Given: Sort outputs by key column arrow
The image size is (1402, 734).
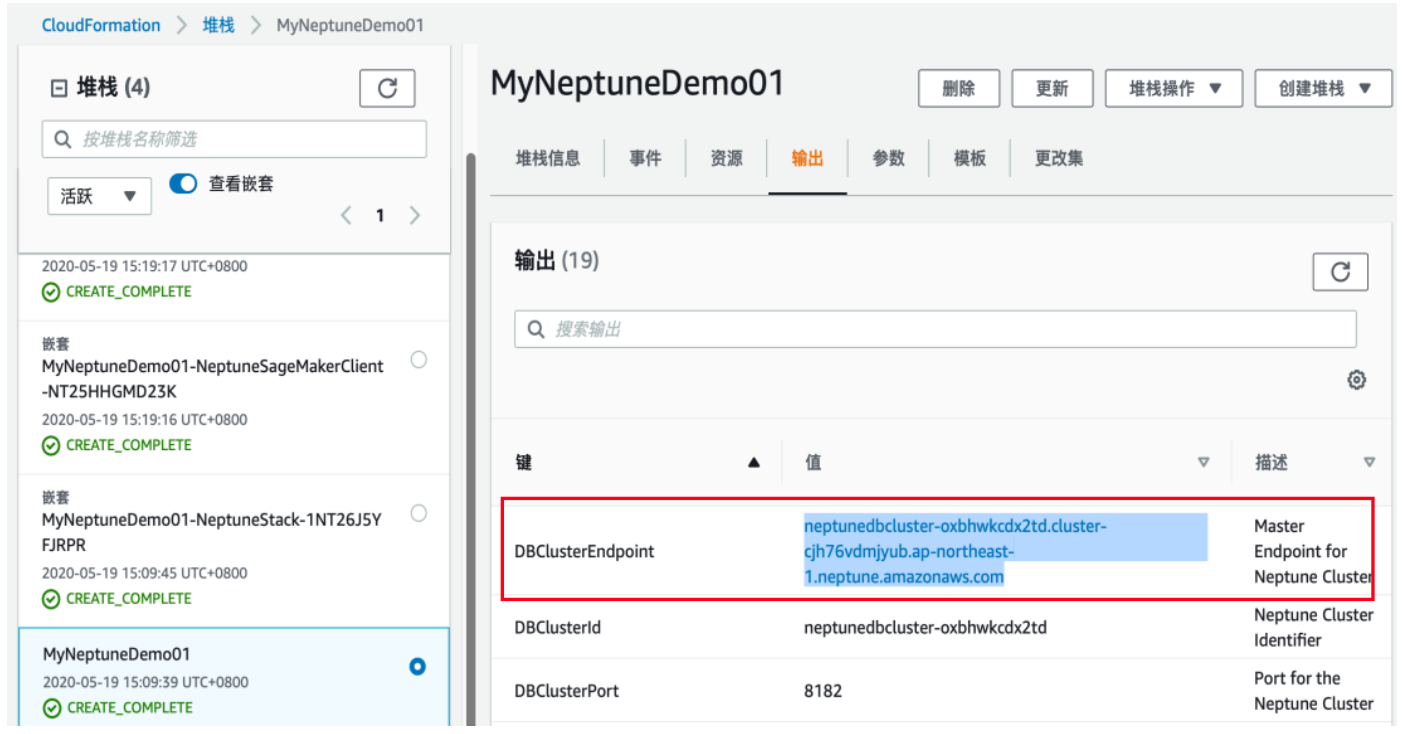Looking at the screenshot, I should (x=754, y=463).
